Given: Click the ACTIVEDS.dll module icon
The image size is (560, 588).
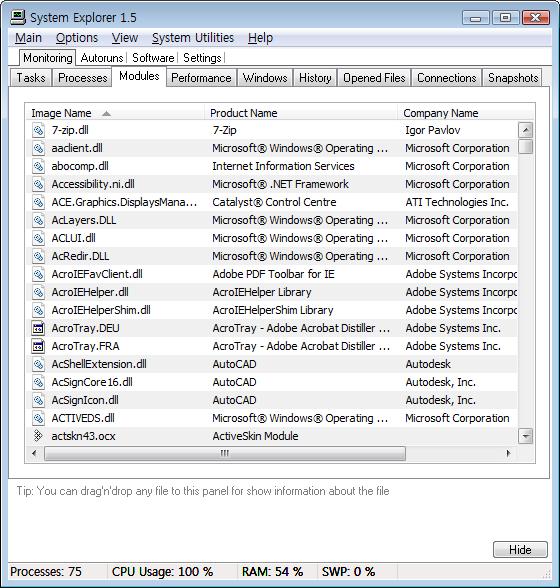Looking at the screenshot, I should tap(38, 418).
